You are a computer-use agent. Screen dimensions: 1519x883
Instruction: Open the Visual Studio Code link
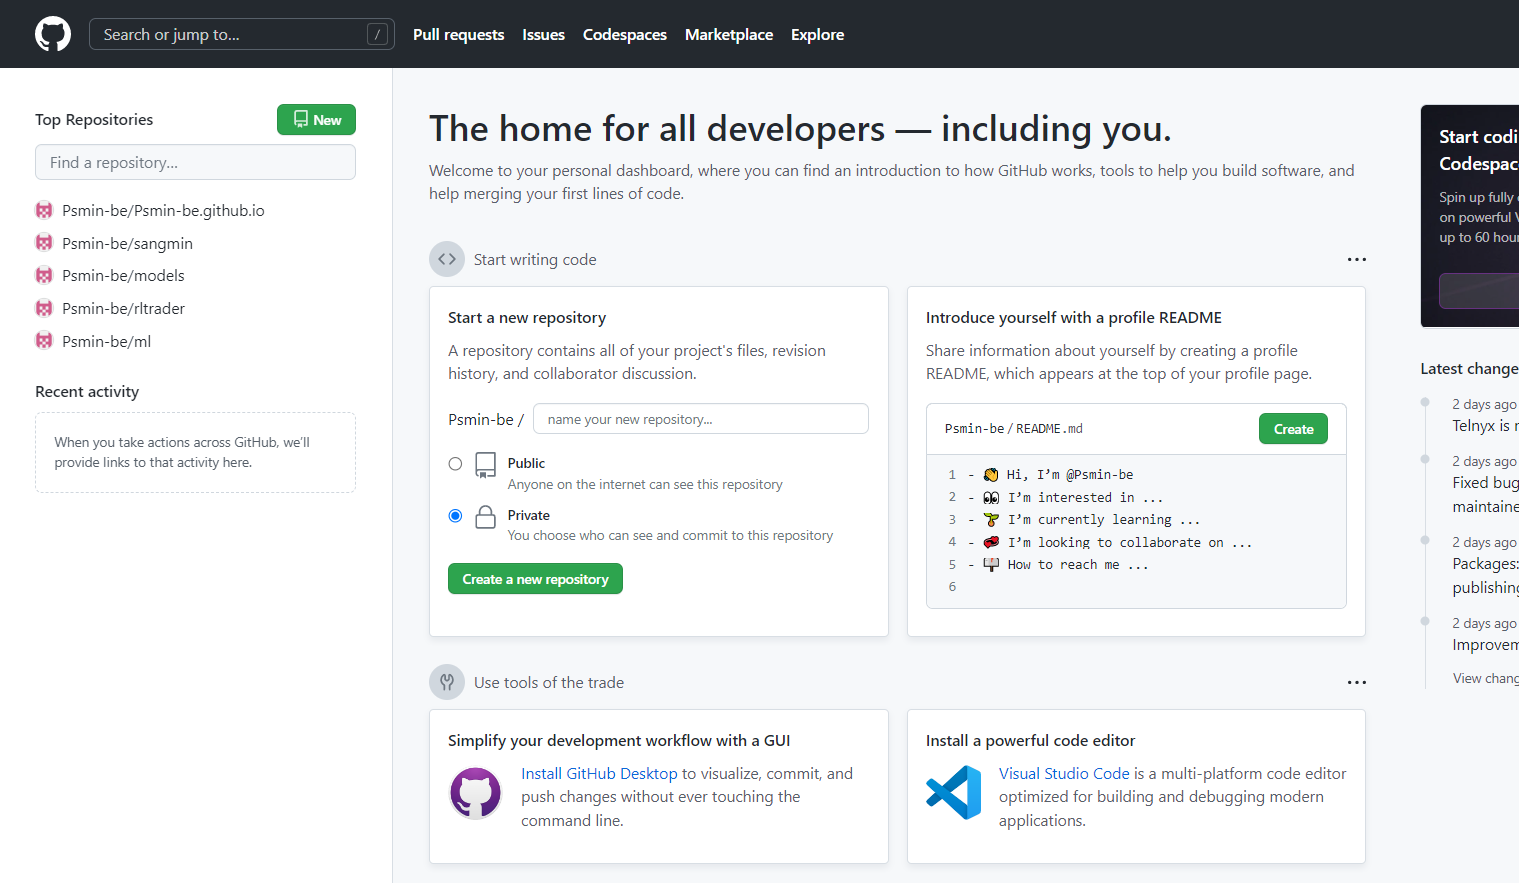pos(1064,774)
